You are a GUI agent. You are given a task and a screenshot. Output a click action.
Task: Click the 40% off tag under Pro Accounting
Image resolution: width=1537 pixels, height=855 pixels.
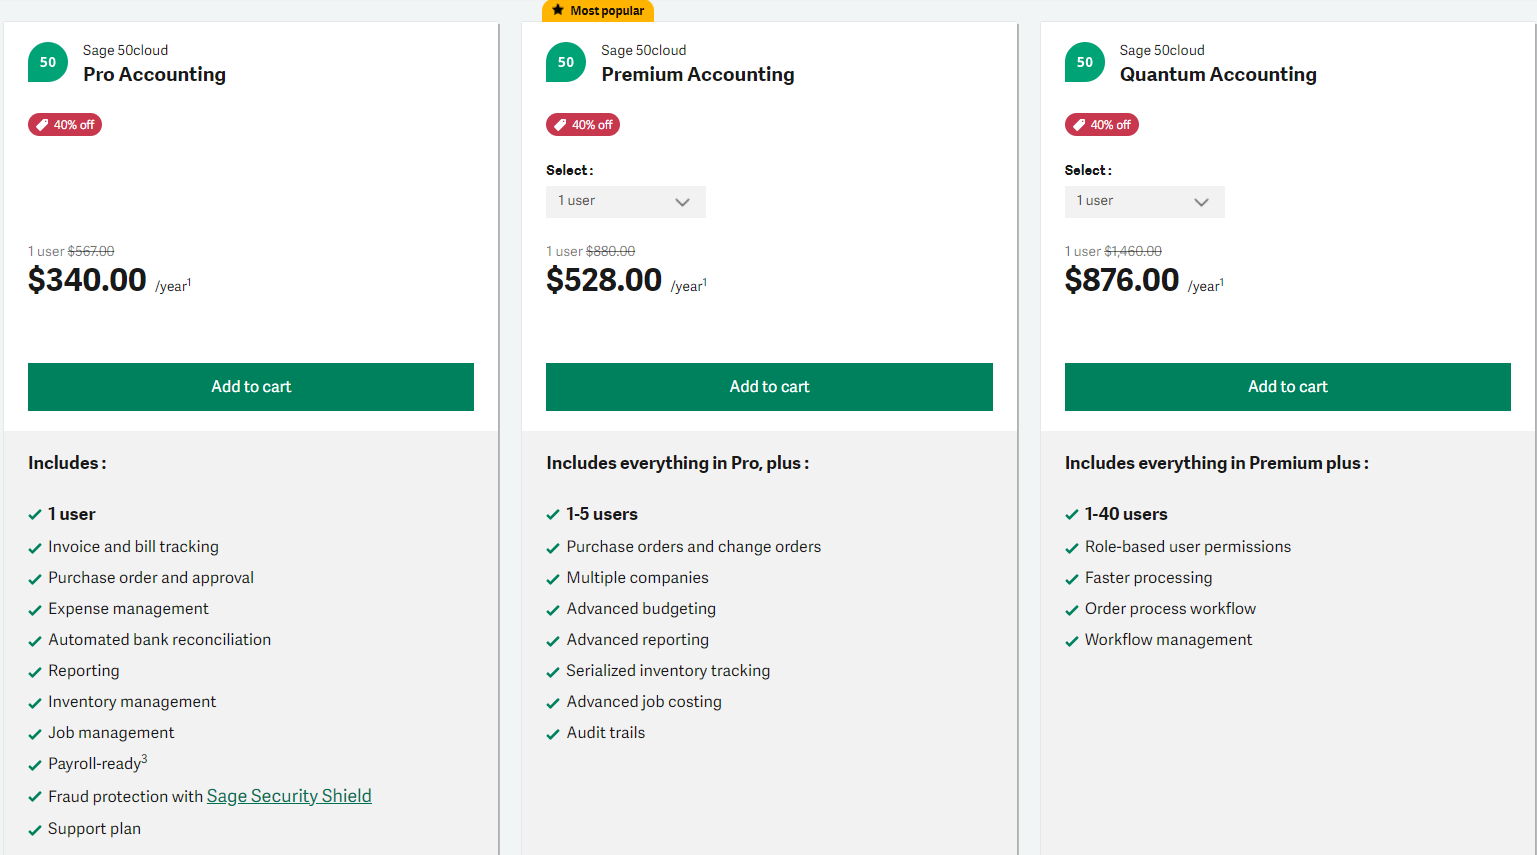[x=65, y=125]
